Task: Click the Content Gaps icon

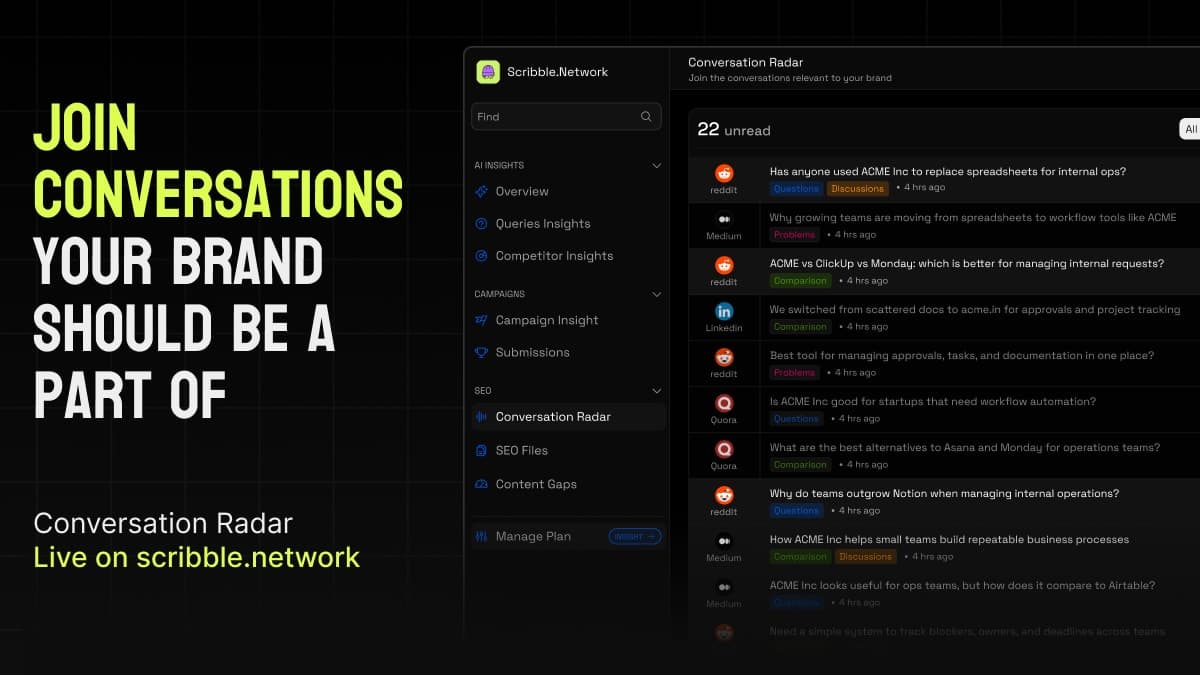Action: coord(482,484)
